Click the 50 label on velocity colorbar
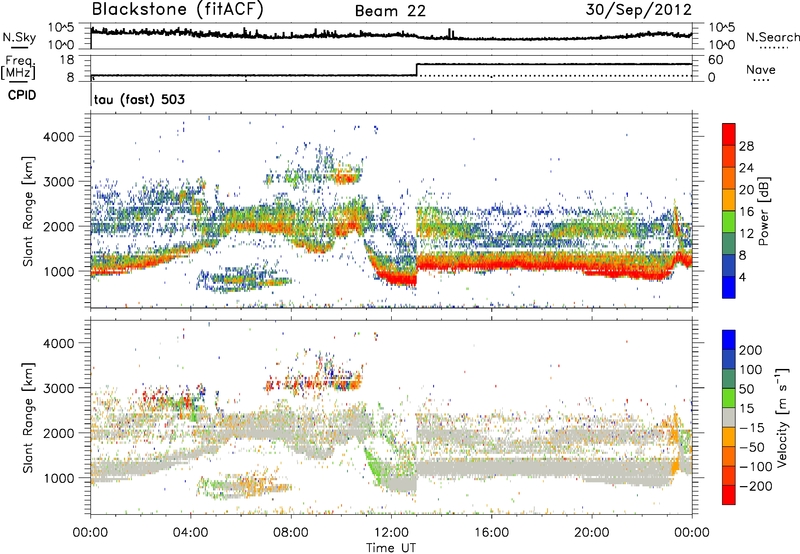This screenshot has width=800, height=554. click(746, 389)
